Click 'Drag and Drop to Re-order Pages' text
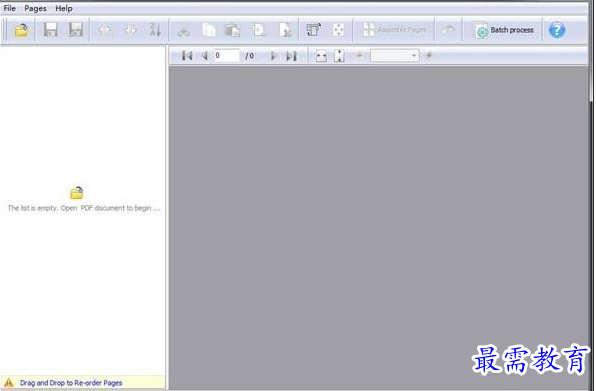Viewport: 596px width, 391px height. pyautogui.click(x=71, y=383)
